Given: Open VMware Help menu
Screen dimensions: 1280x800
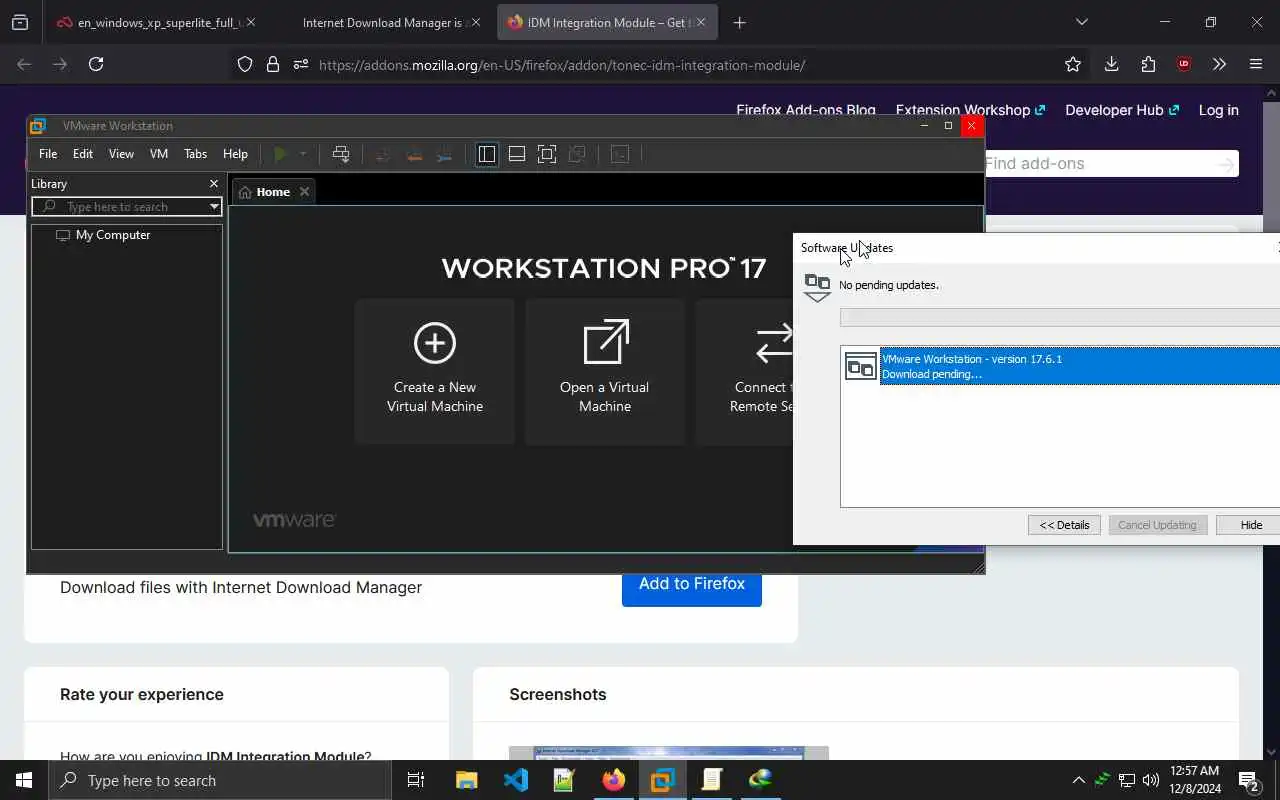Looking at the screenshot, I should 235,154.
